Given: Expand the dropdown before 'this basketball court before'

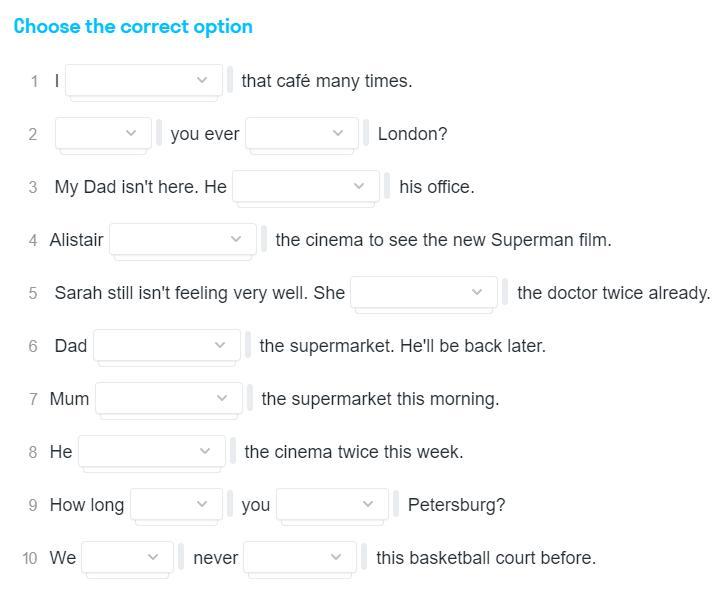Looking at the screenshot, I should point(300,557).
